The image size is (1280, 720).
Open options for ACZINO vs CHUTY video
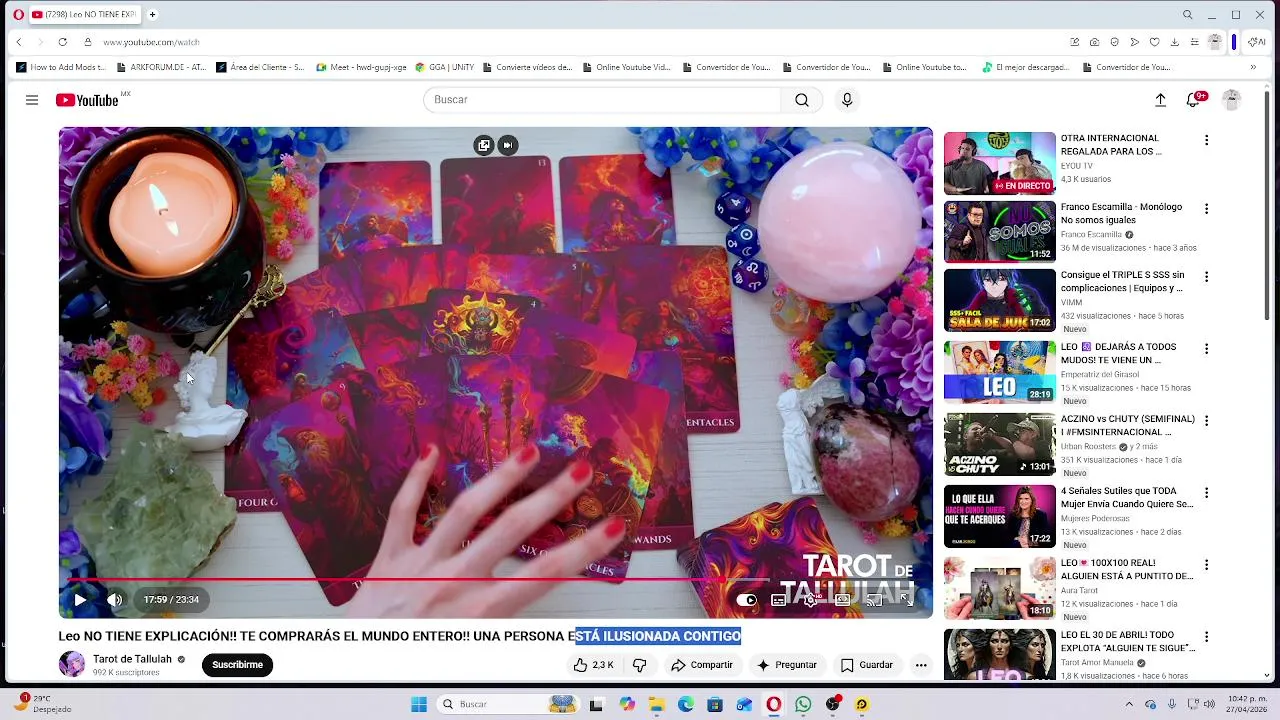point(1206,421)
